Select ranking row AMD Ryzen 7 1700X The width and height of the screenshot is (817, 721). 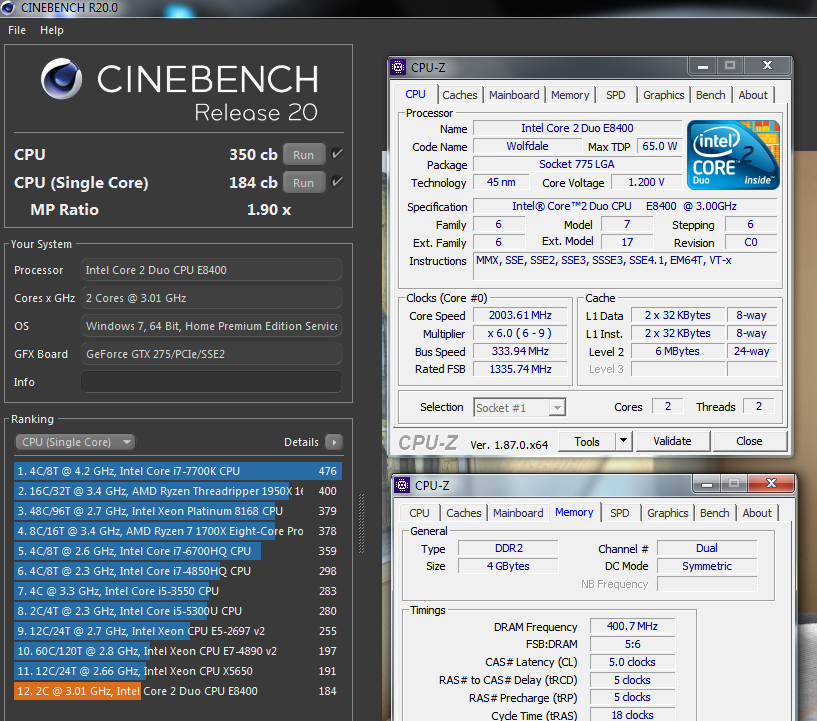point(178,531)
